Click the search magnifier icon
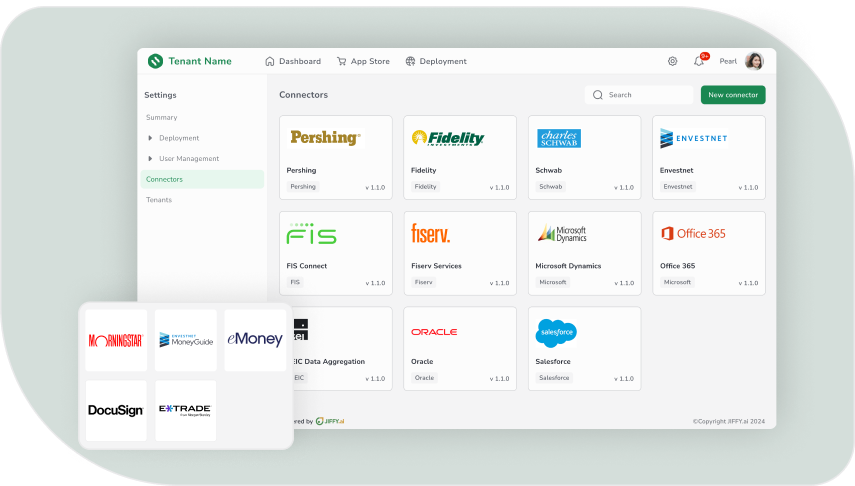 click(598, 95)
